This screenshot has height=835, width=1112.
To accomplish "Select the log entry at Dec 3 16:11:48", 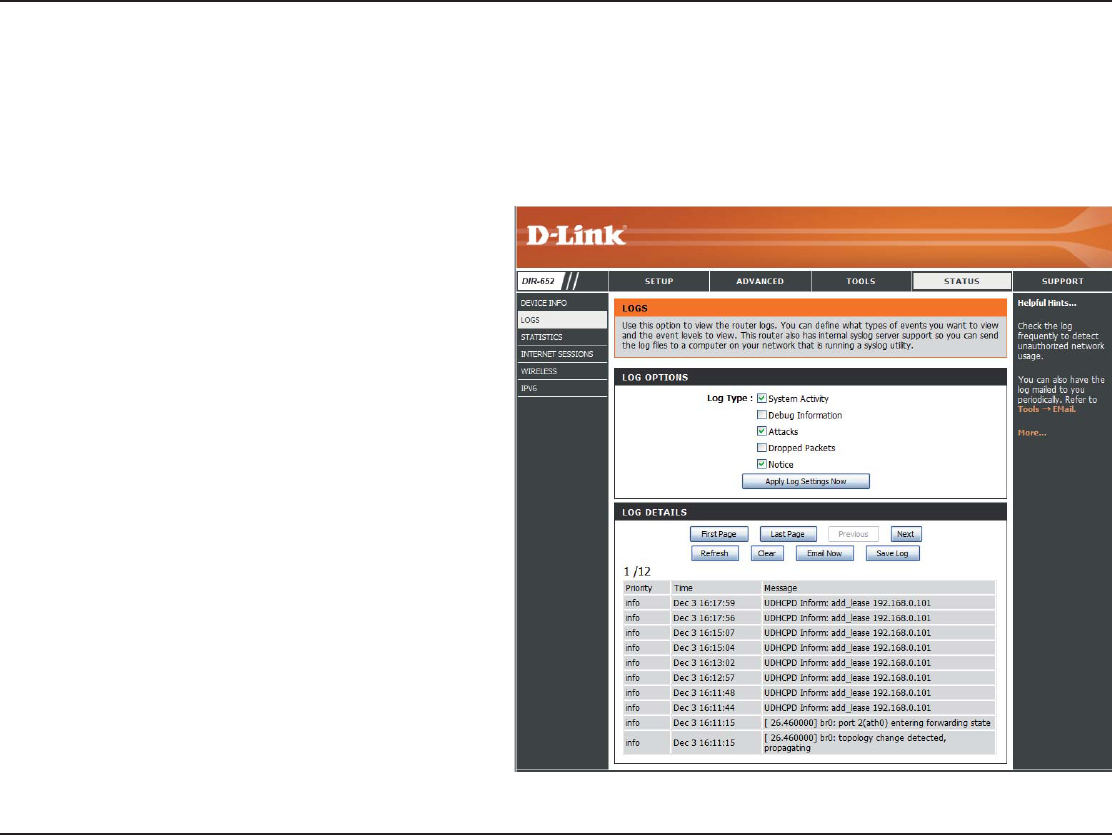I will [809, 692].
